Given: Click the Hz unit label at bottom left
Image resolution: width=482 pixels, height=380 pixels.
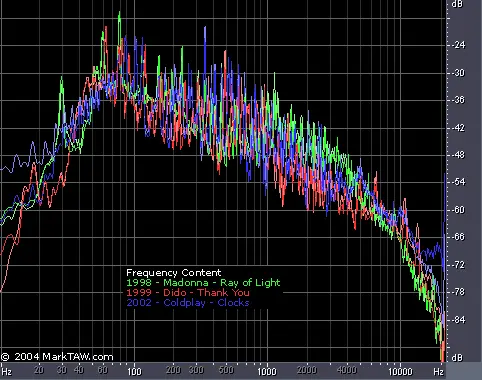Looking at the screenshot, I should pyautogui.click(x=6, y=371).
